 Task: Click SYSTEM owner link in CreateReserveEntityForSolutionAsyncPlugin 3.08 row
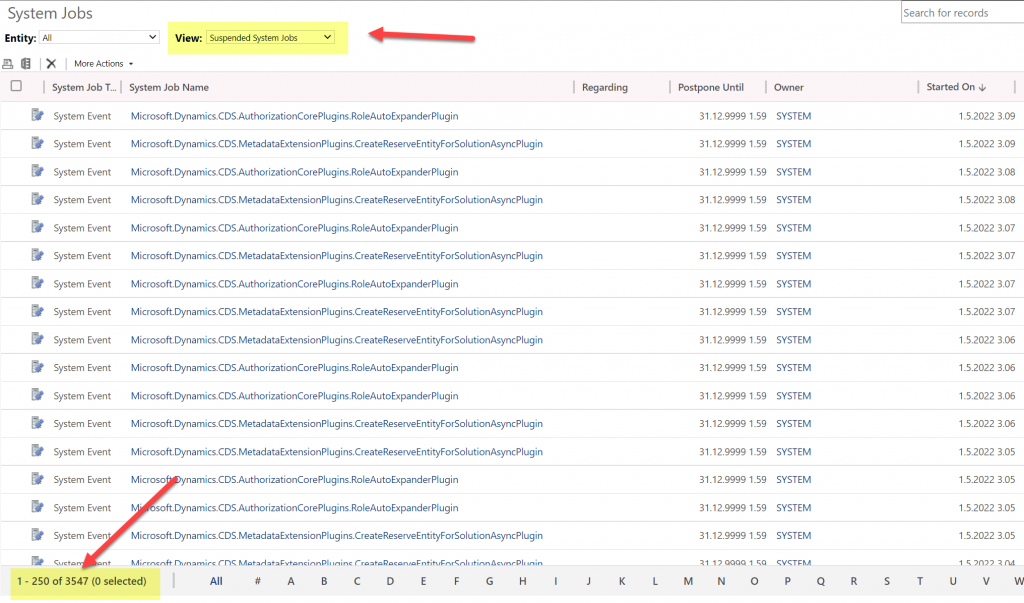point(793,200)
